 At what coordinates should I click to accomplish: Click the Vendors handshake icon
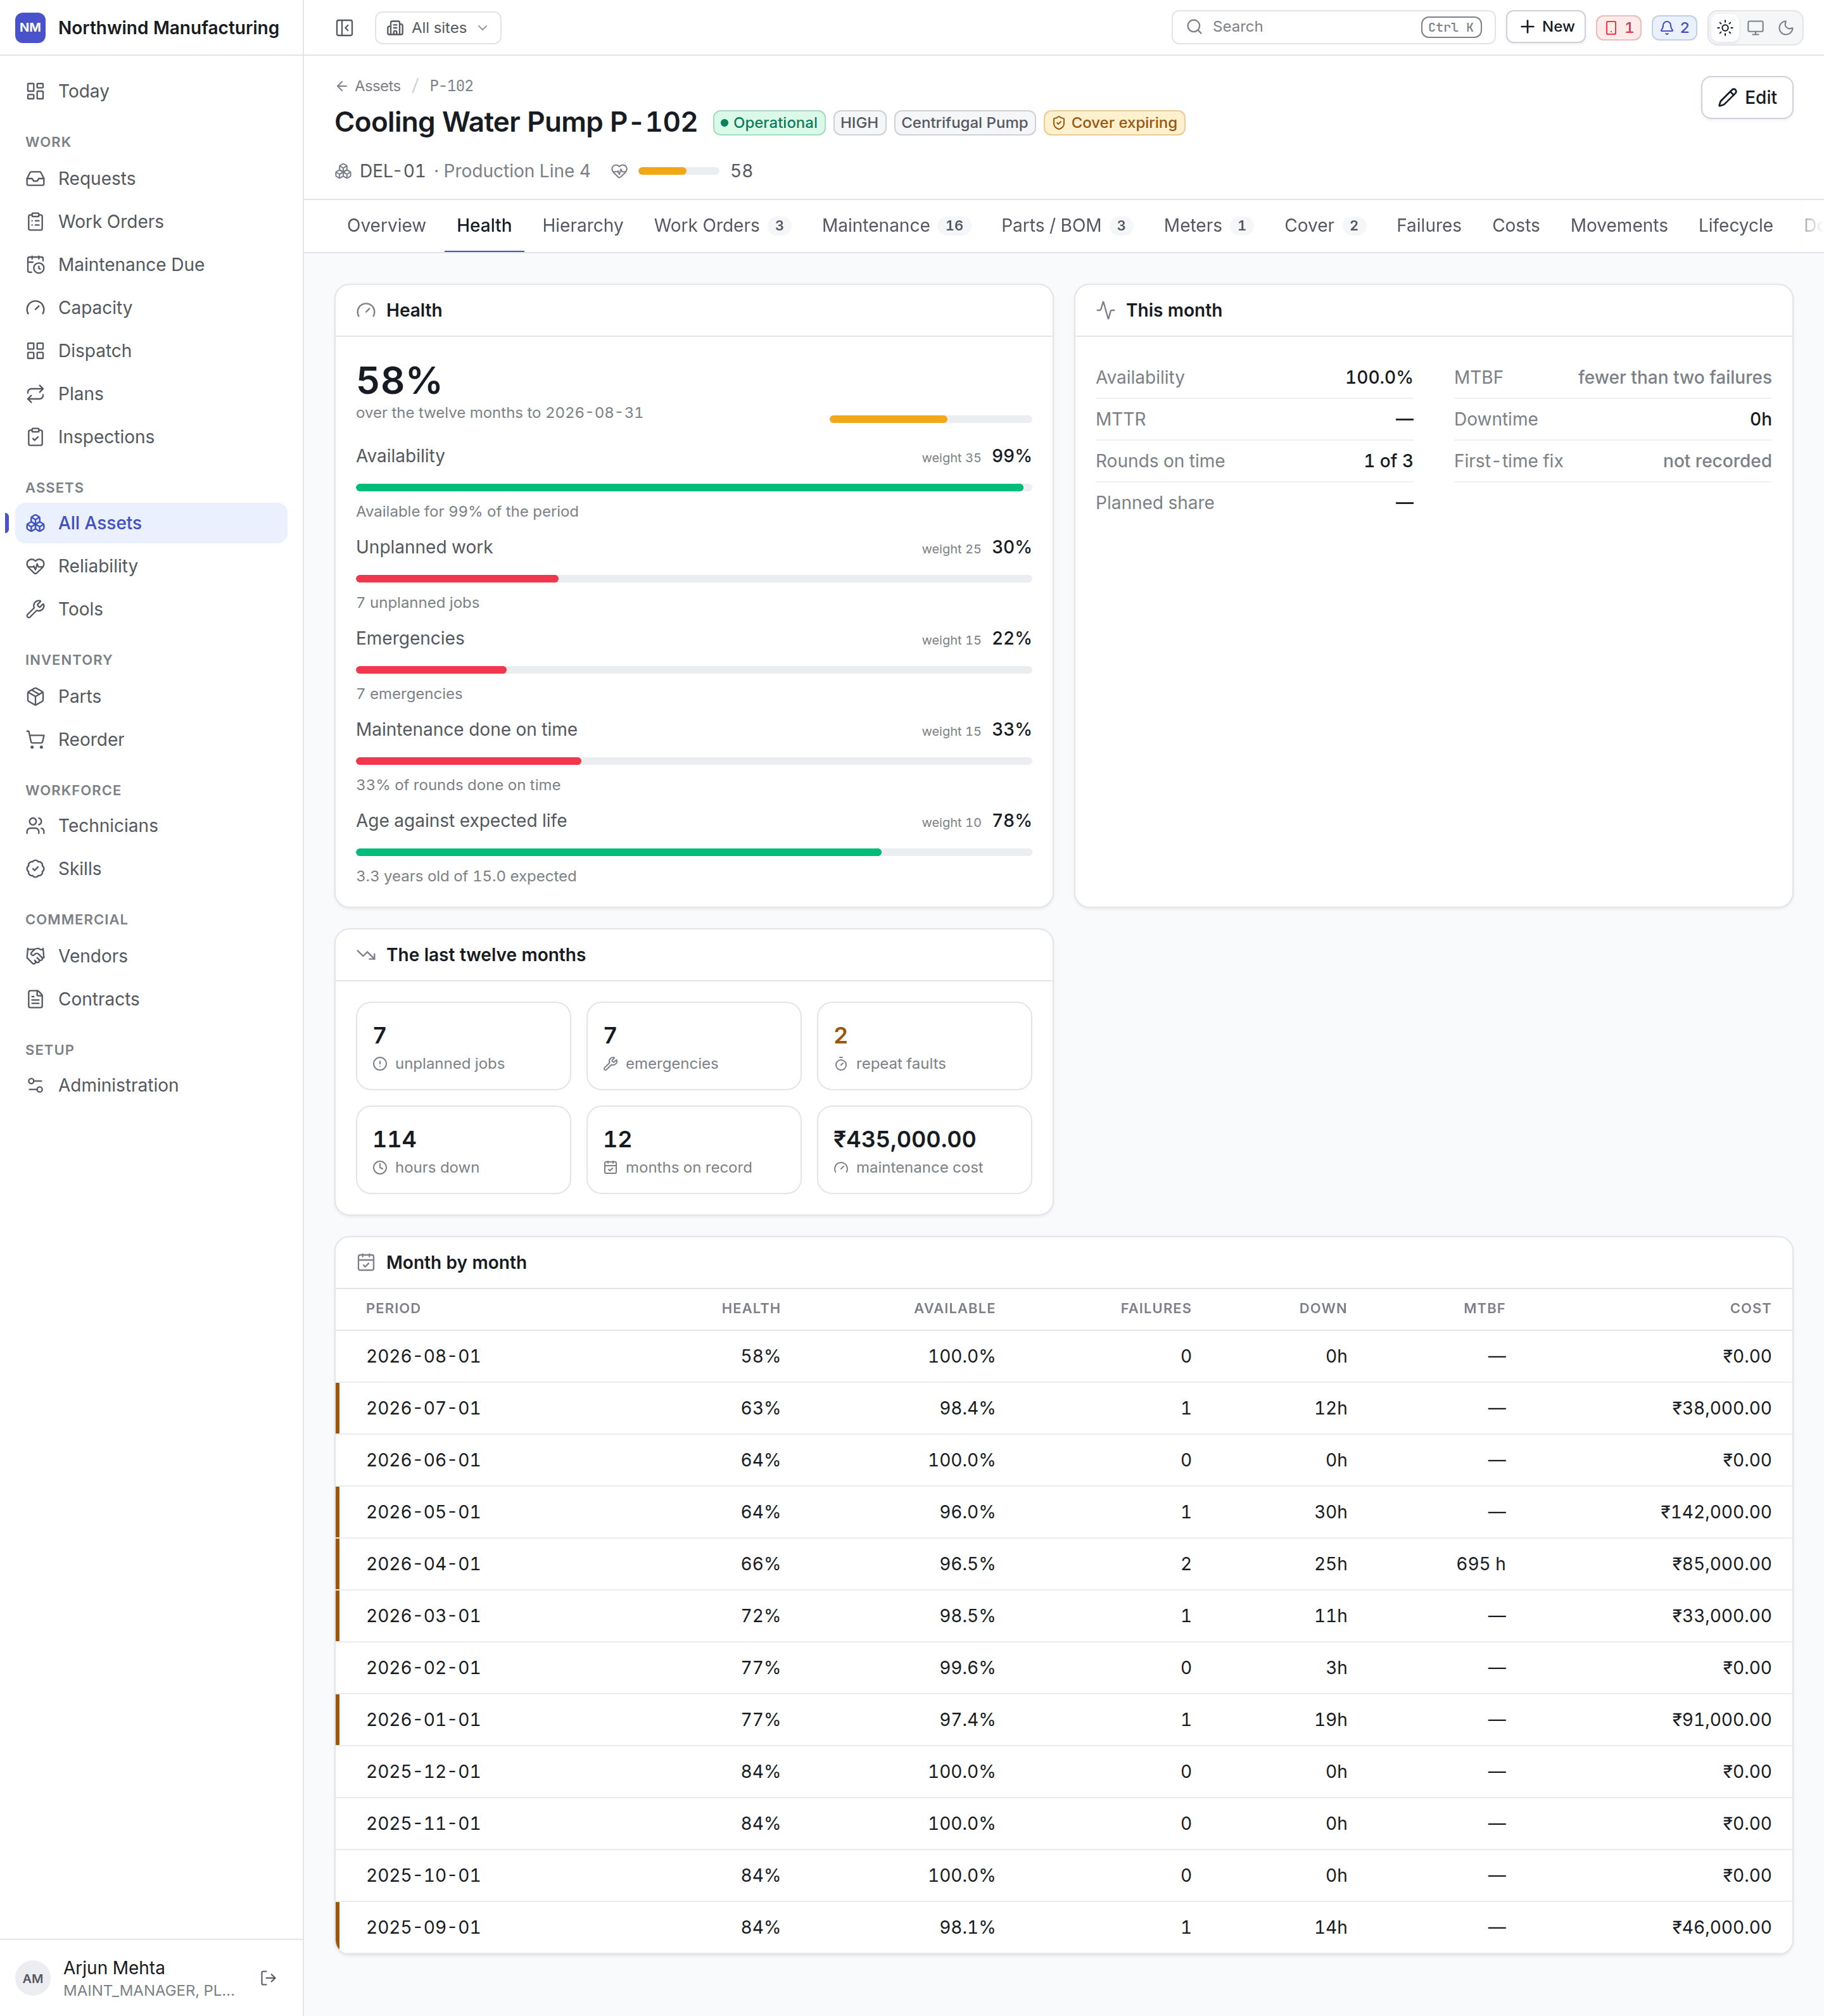pyautogui.click(x=36, y=955)
